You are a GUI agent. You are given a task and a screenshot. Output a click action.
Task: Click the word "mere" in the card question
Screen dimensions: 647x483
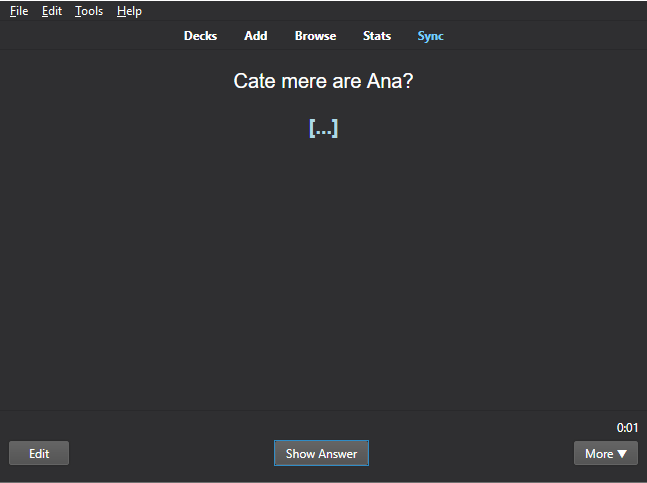303,81
